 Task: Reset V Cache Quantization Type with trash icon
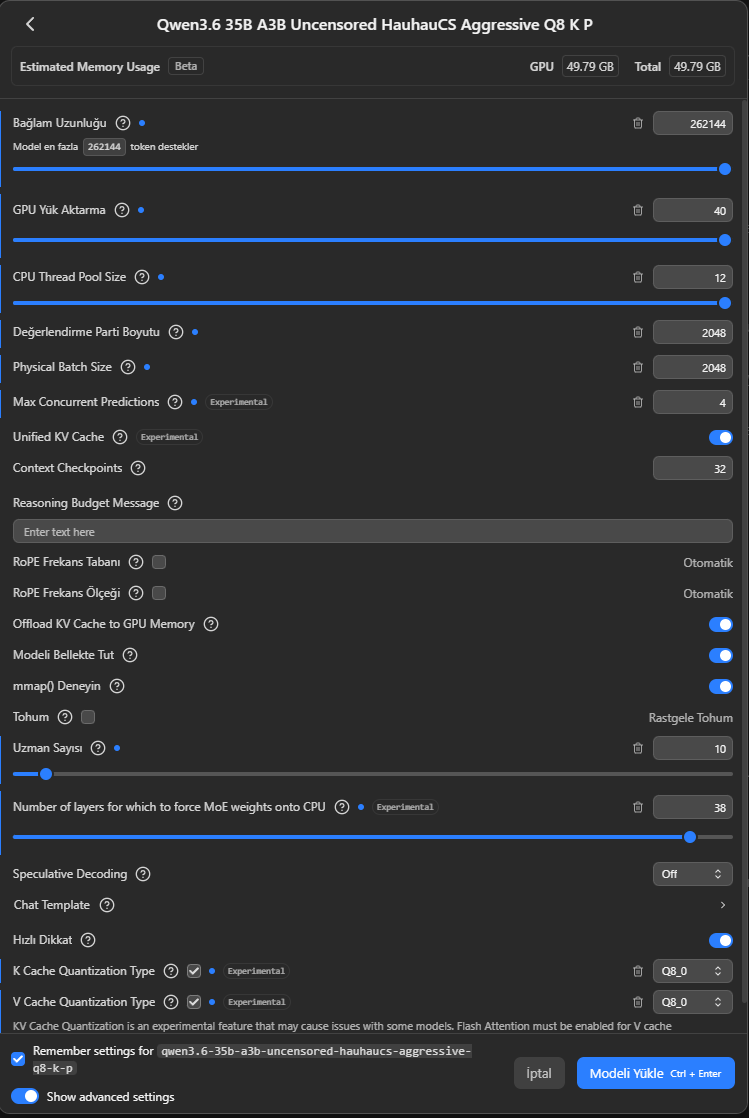tap(638, 1002)
